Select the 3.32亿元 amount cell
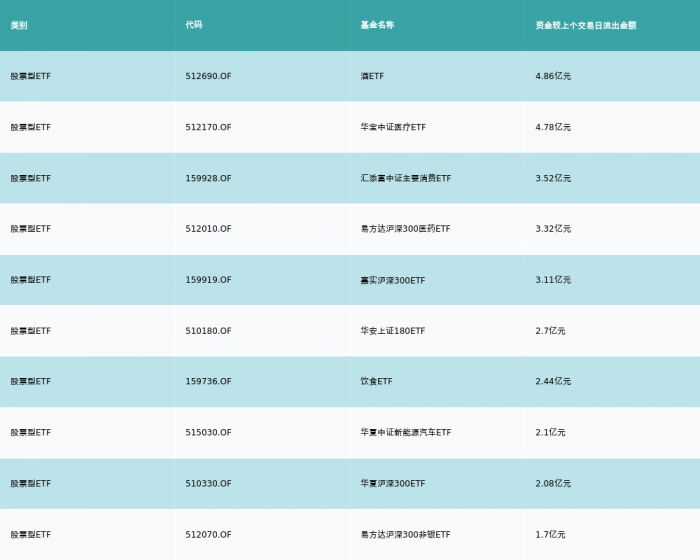 (553, 229)
